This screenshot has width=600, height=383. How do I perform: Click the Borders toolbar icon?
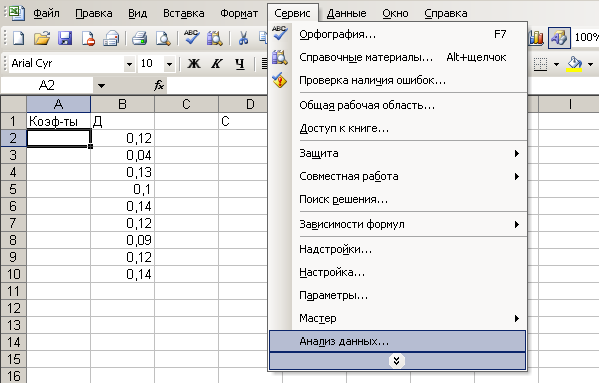click(540, 64)
